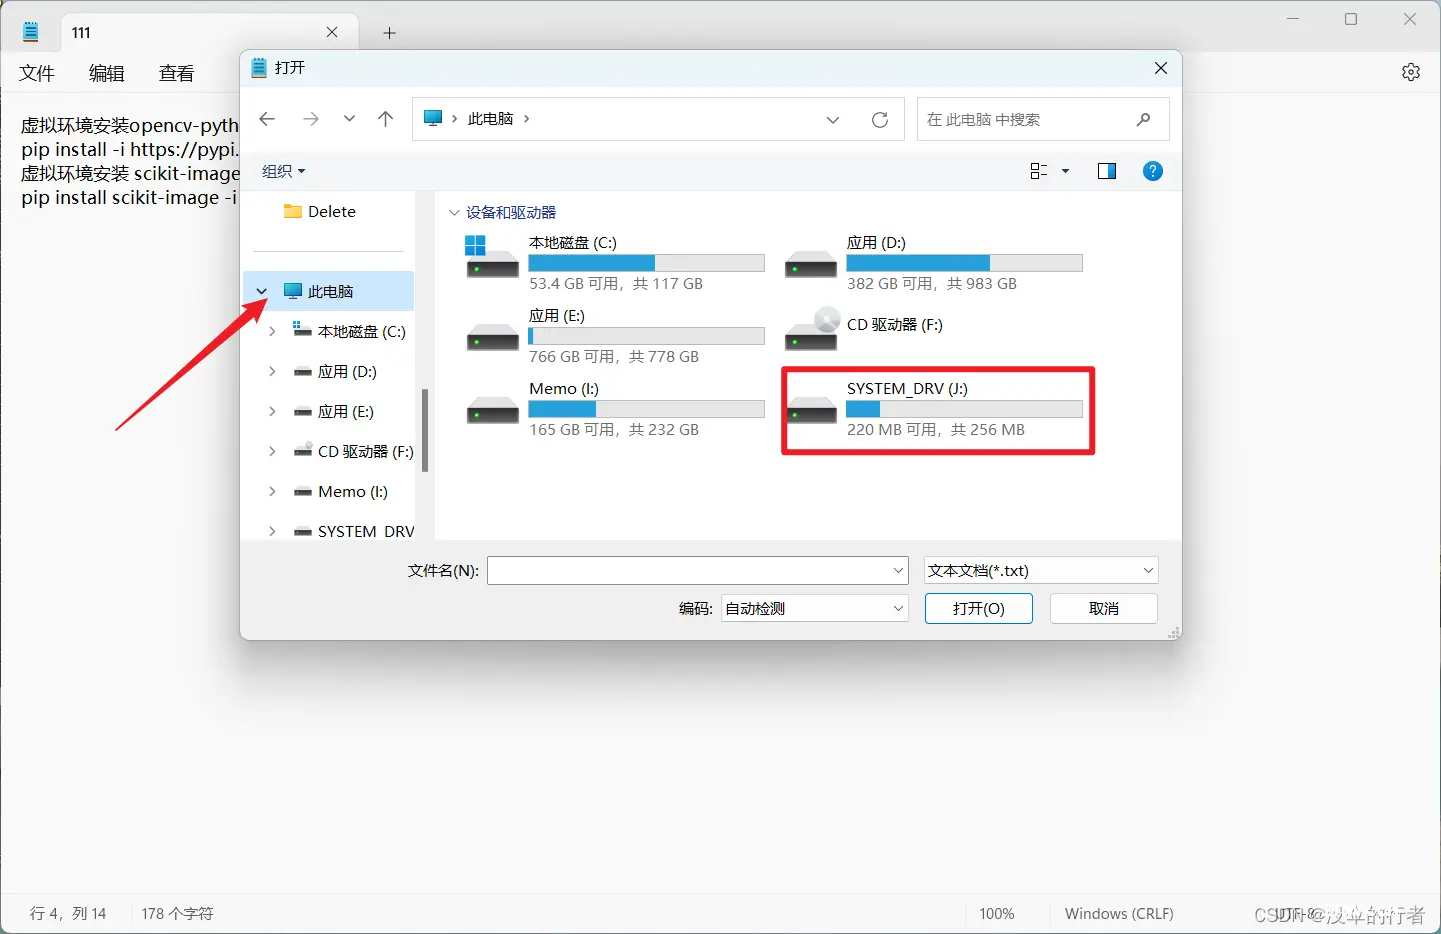Click the 取消 button

coord(1104,608)
